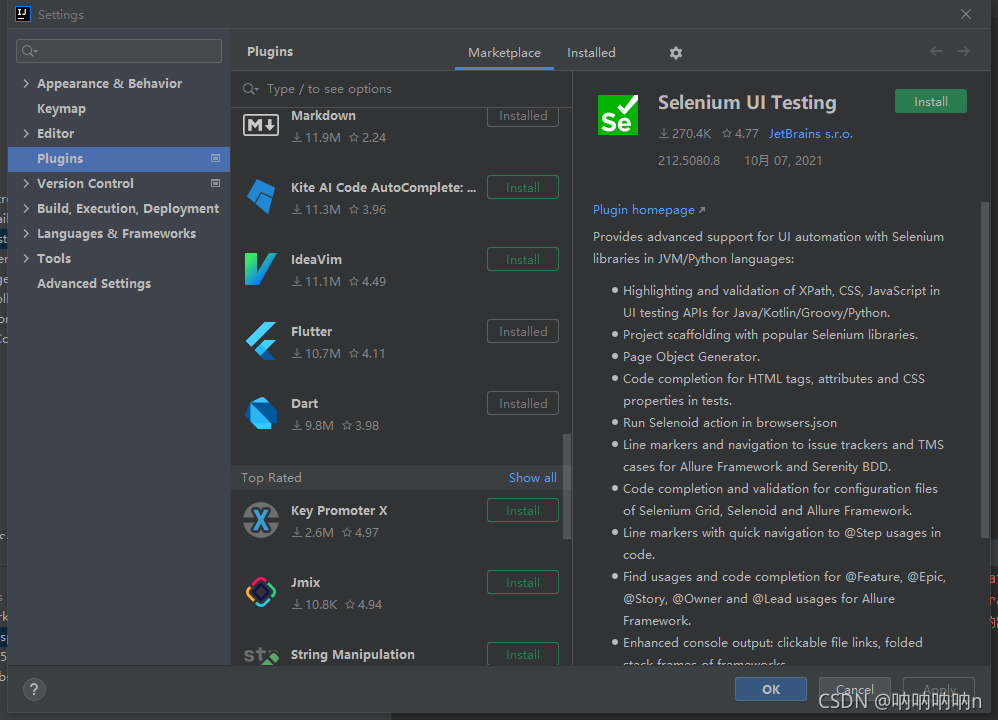Image resolution: width=998 pixels, height=720 pixels.
Task: Click the IdeaVim plugin icon
Action: coord(261,268)
